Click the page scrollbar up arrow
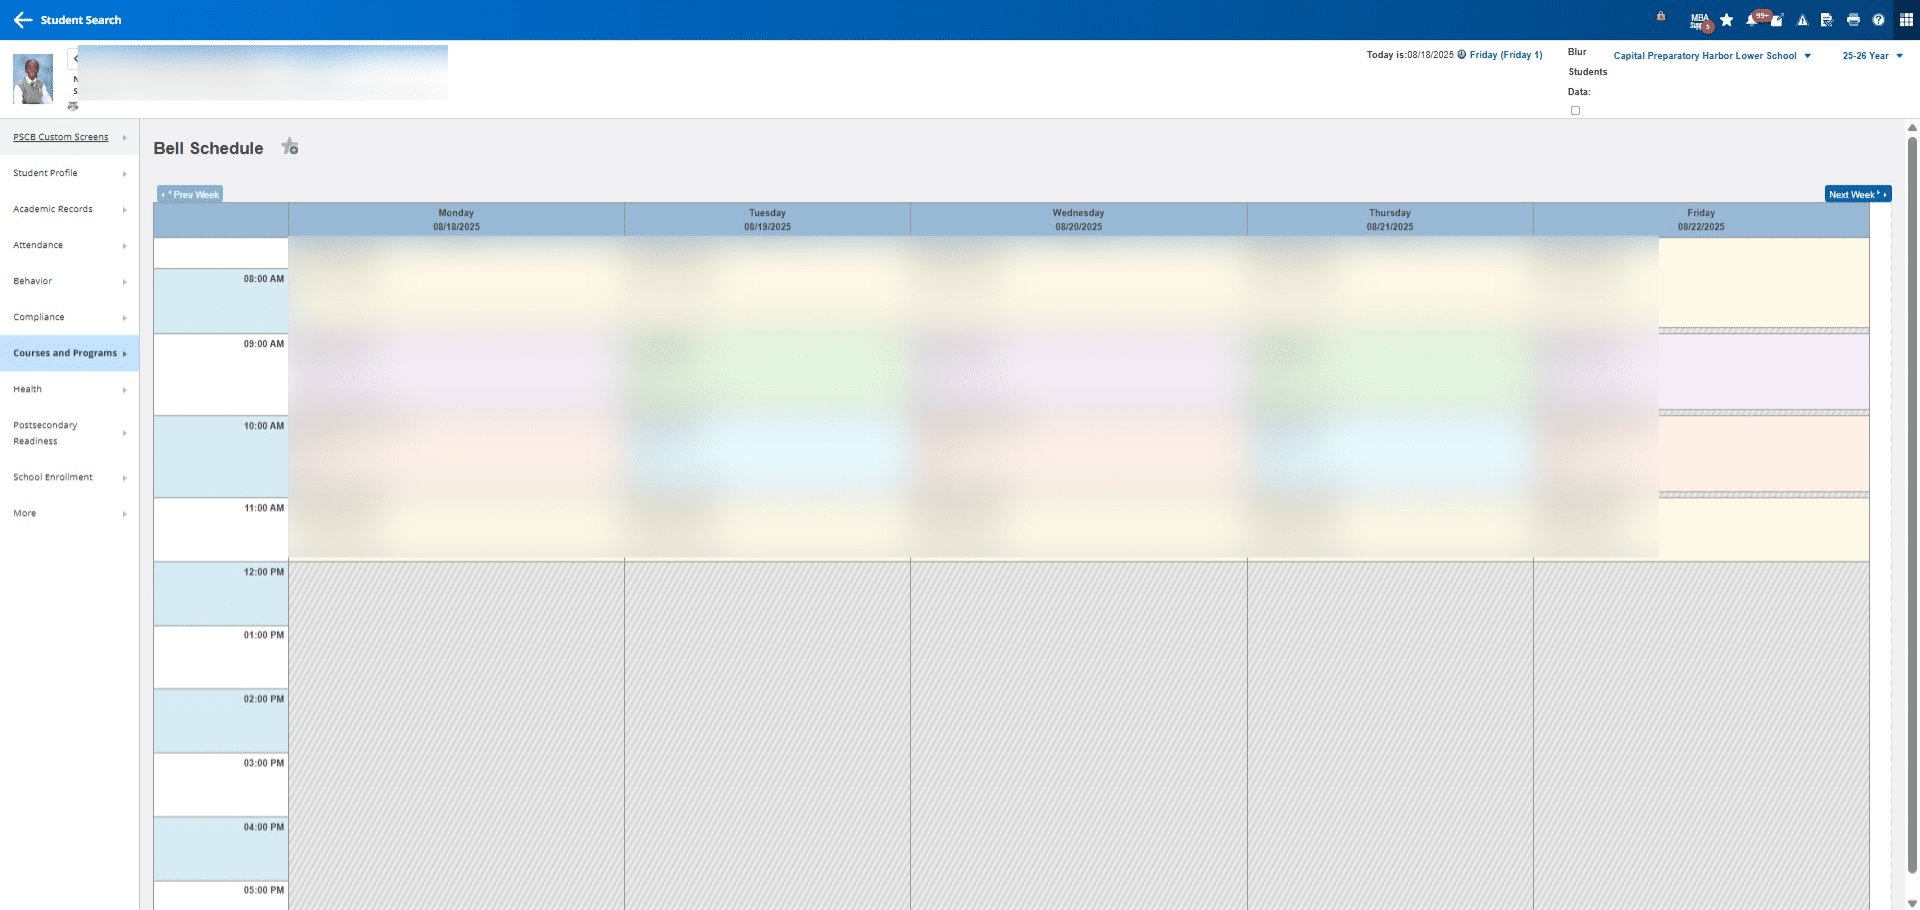 1912,128
